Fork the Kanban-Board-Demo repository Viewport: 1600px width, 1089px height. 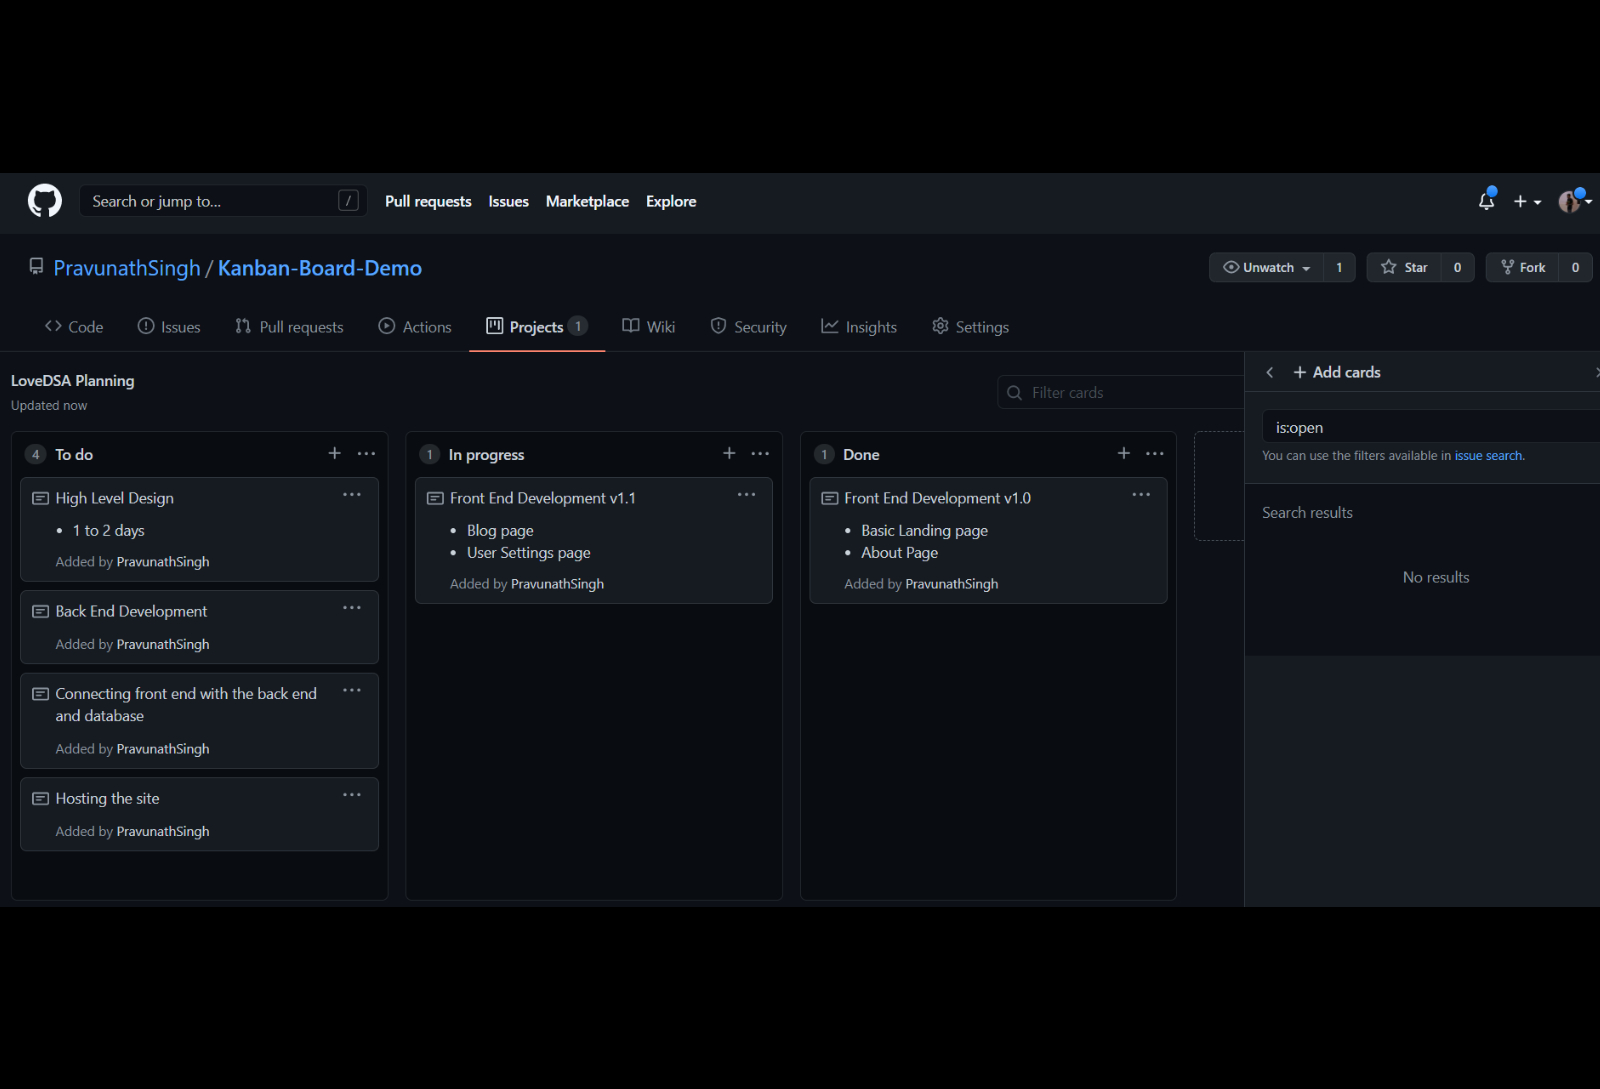[1522, 268]
